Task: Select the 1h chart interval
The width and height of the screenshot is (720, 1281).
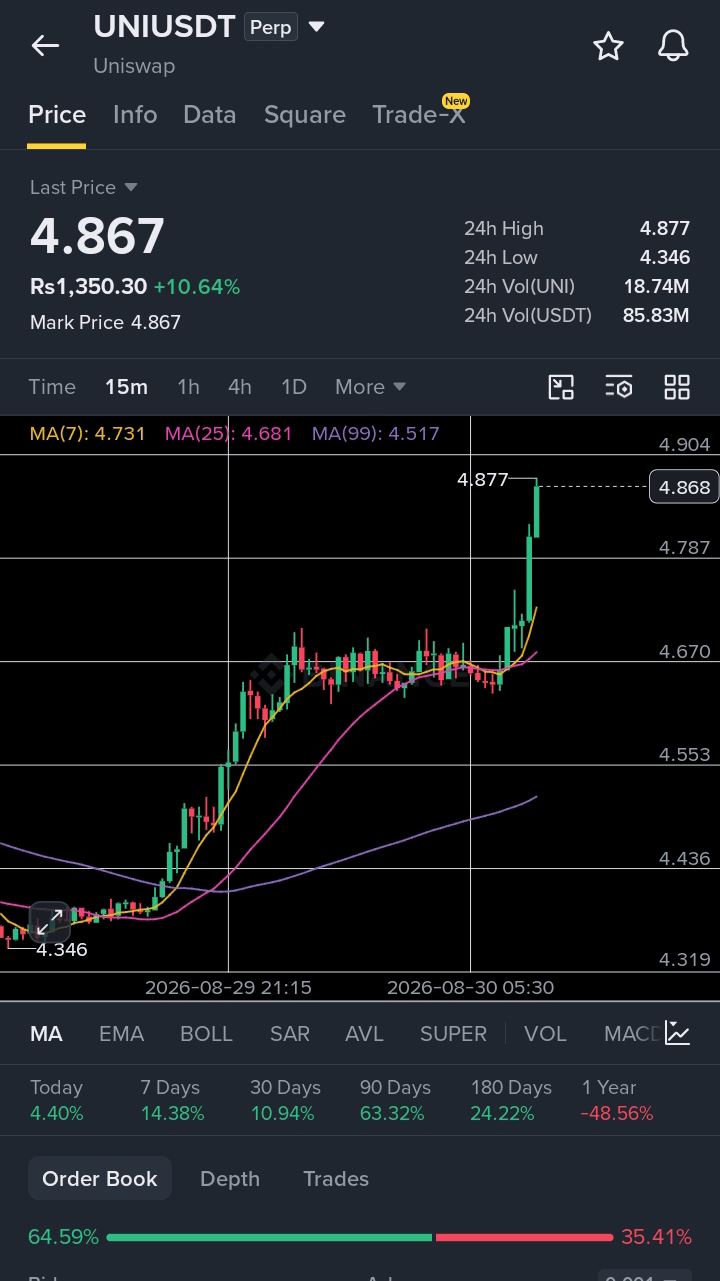Action: pyautogui.click(x=188, y=387)
